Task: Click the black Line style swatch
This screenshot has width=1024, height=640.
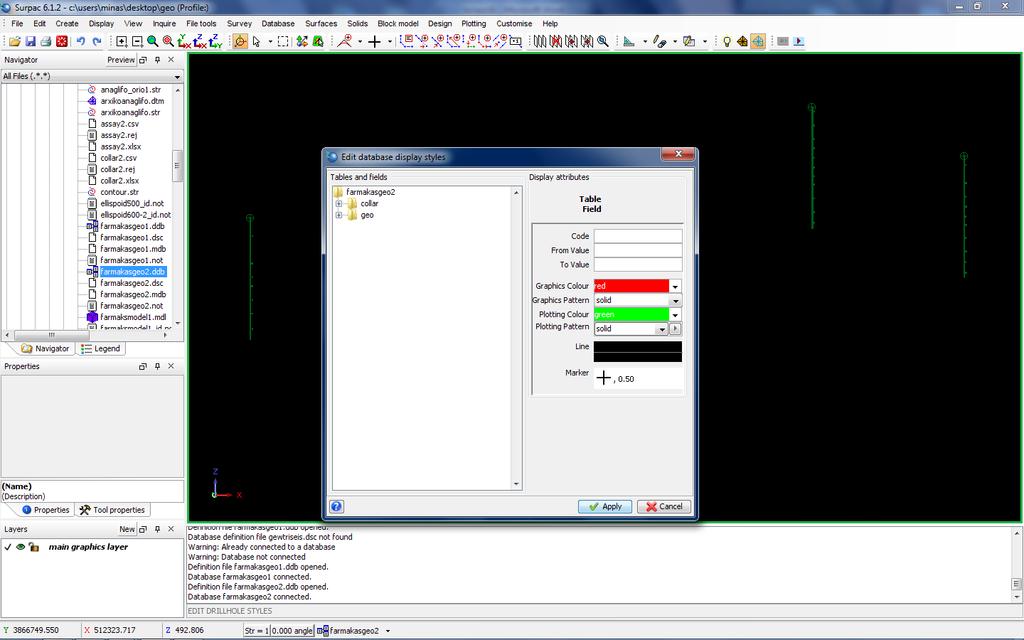Action: coord(637,351)
